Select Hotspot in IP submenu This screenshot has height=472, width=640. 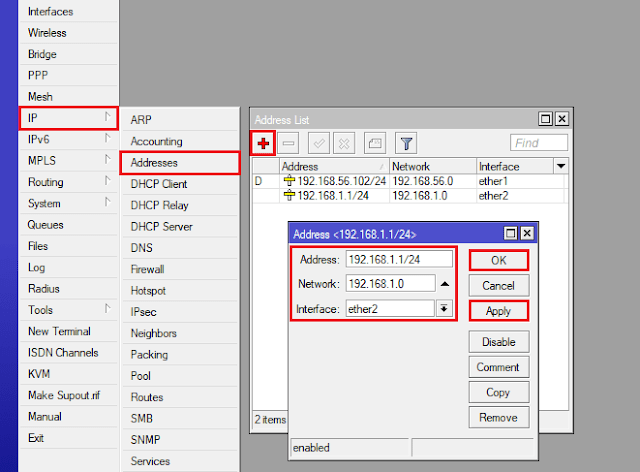tap(180, 291)
